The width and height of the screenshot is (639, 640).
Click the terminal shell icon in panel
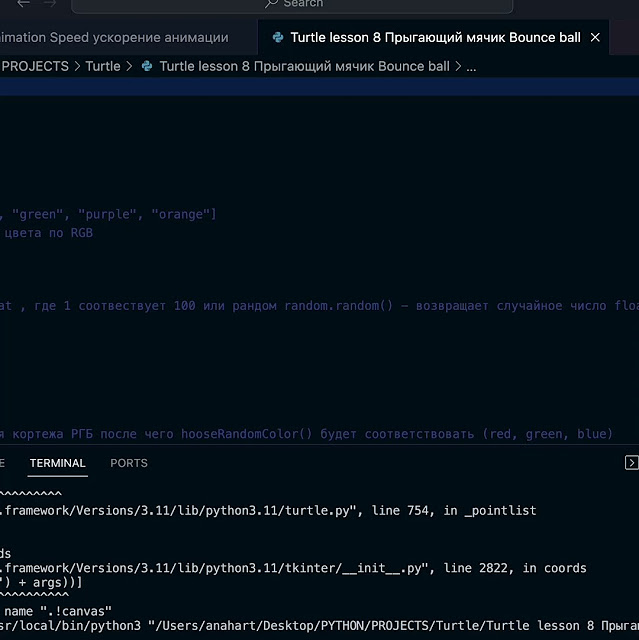tap(631, 463)
